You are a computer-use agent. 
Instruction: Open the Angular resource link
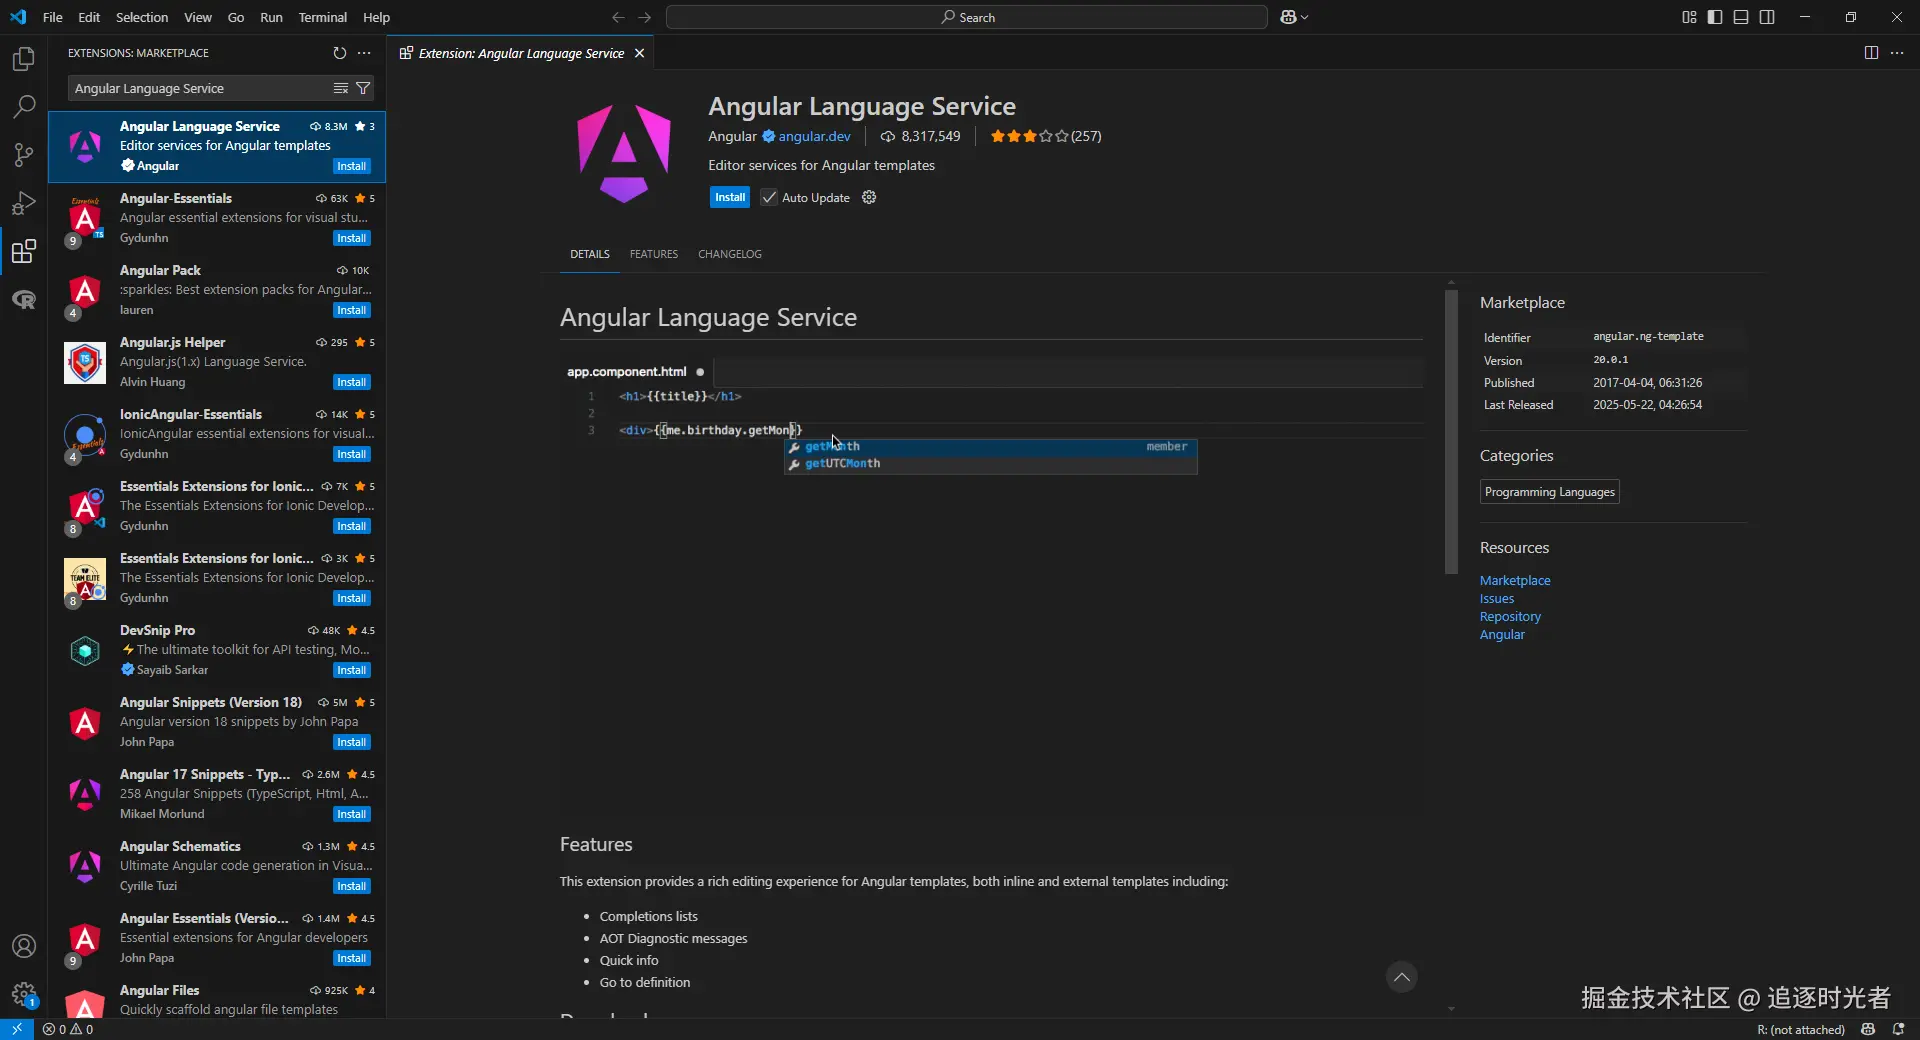(1502, 634)
